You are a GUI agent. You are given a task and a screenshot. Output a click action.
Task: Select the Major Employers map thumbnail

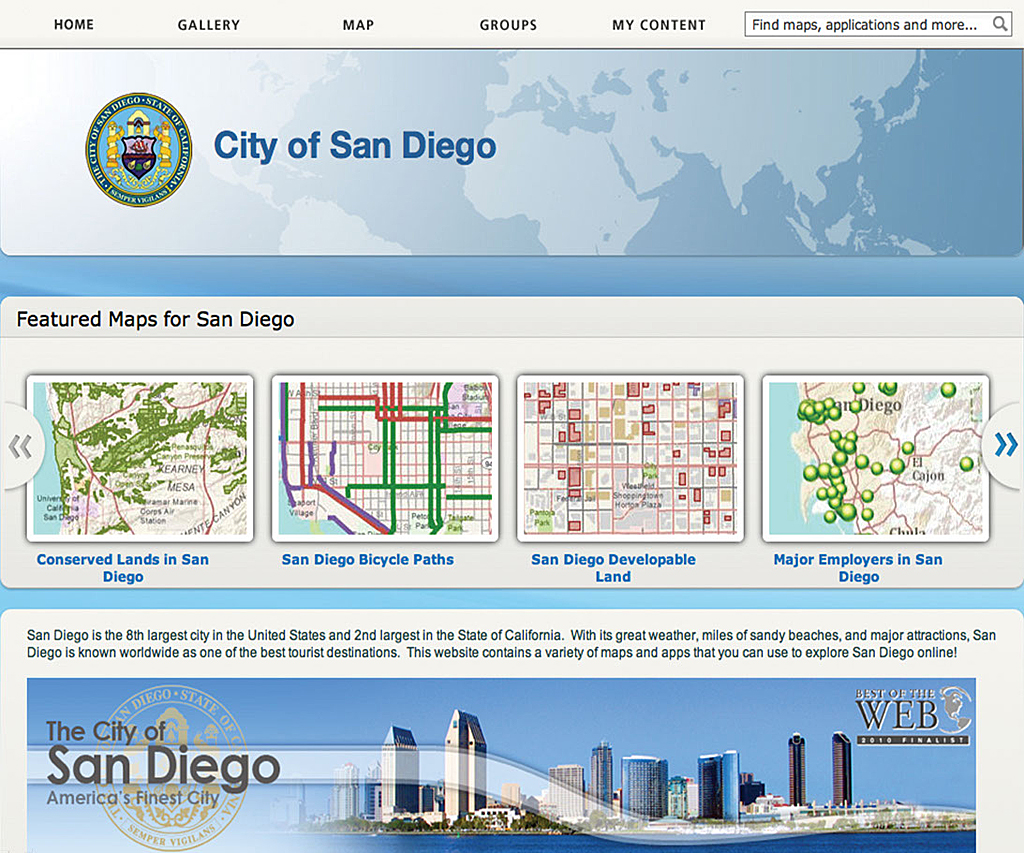pyautogui.click(x=876, y=459)
